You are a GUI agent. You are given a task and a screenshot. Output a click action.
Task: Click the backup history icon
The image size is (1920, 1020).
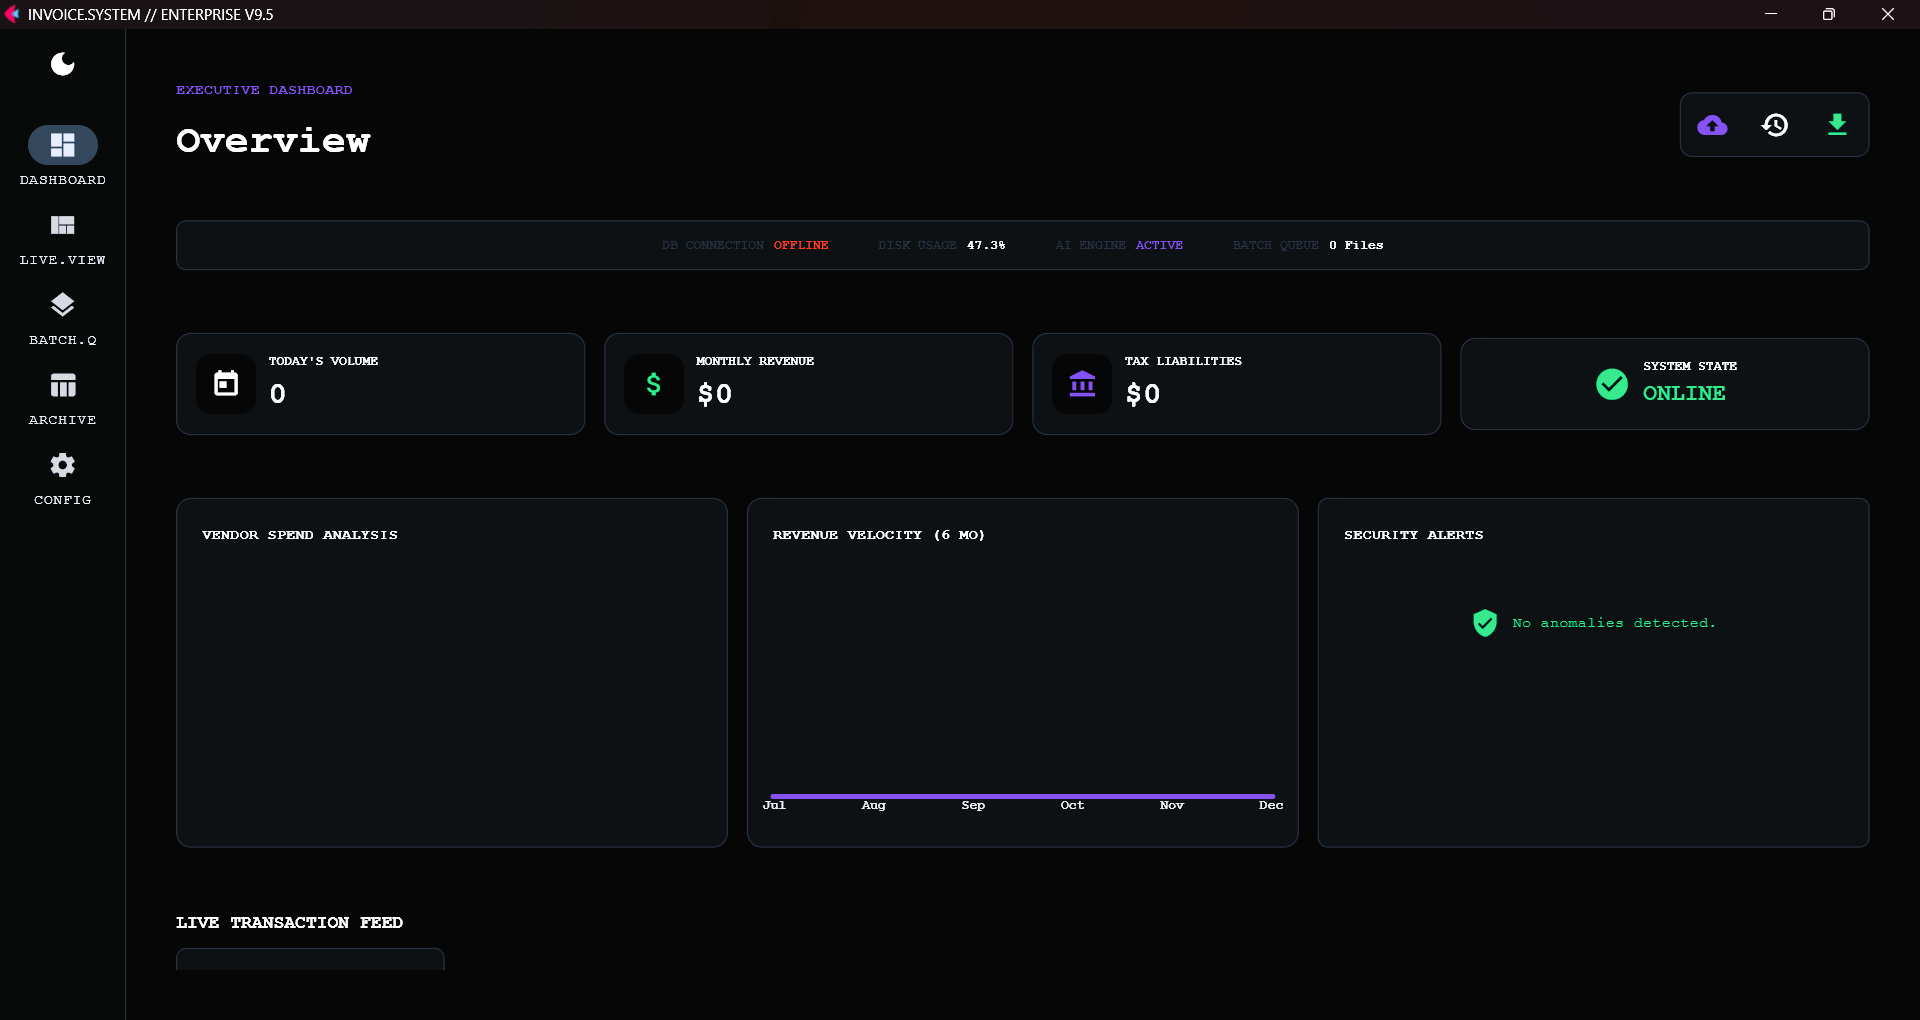[1775, 125]
